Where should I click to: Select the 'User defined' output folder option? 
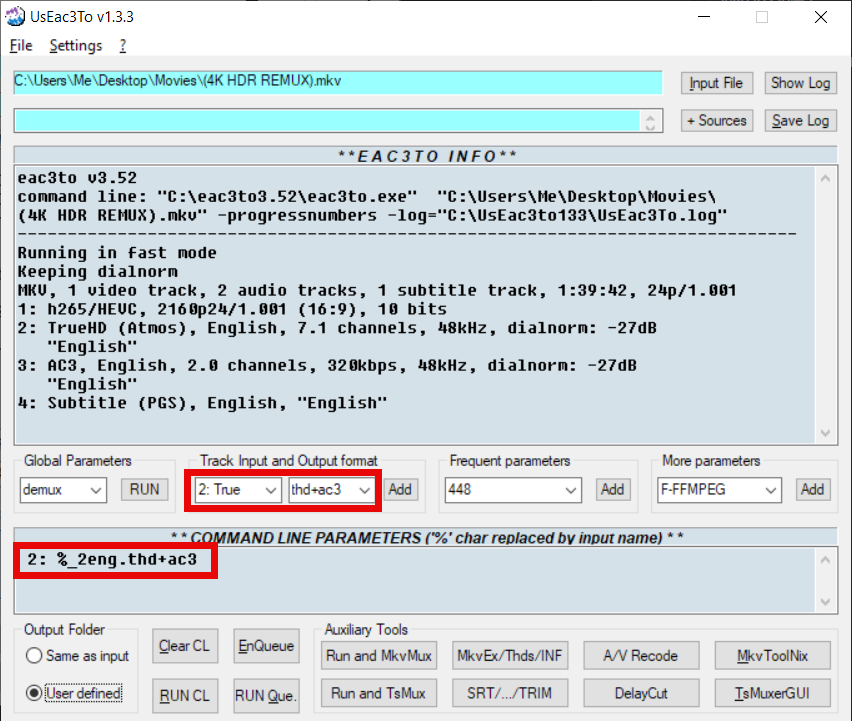(74, 693)
